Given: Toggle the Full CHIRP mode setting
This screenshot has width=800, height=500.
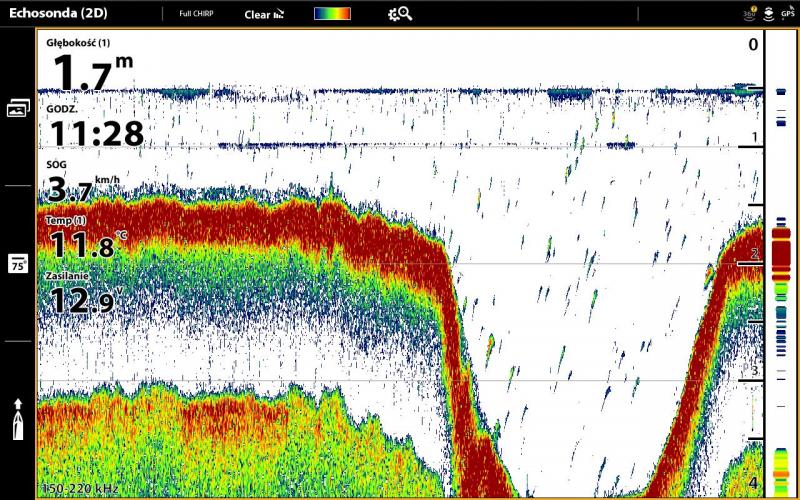Looking at the screenshot, I should [x=194, y=15].
